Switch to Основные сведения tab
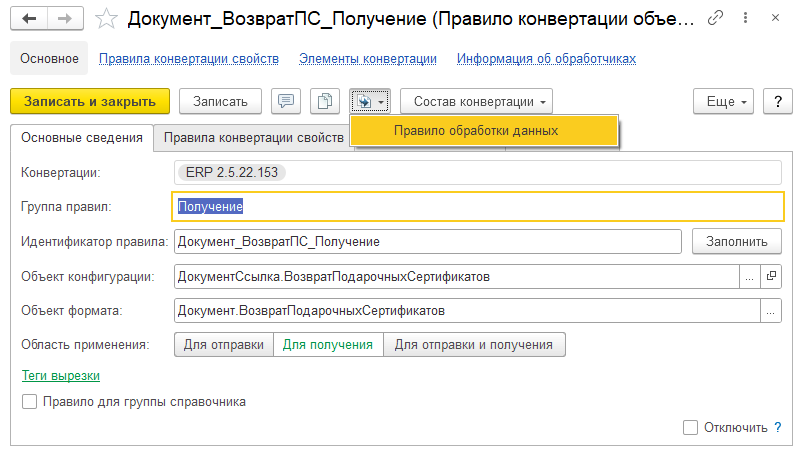Image resolution: width=798 pixels, height=451 pixels. click(82, 138)
